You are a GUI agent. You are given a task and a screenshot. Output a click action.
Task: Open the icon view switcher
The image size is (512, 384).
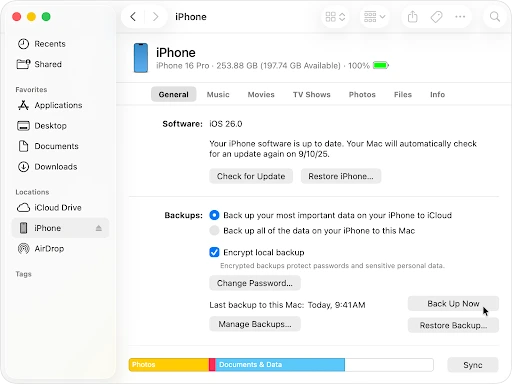tap(335, 17)
